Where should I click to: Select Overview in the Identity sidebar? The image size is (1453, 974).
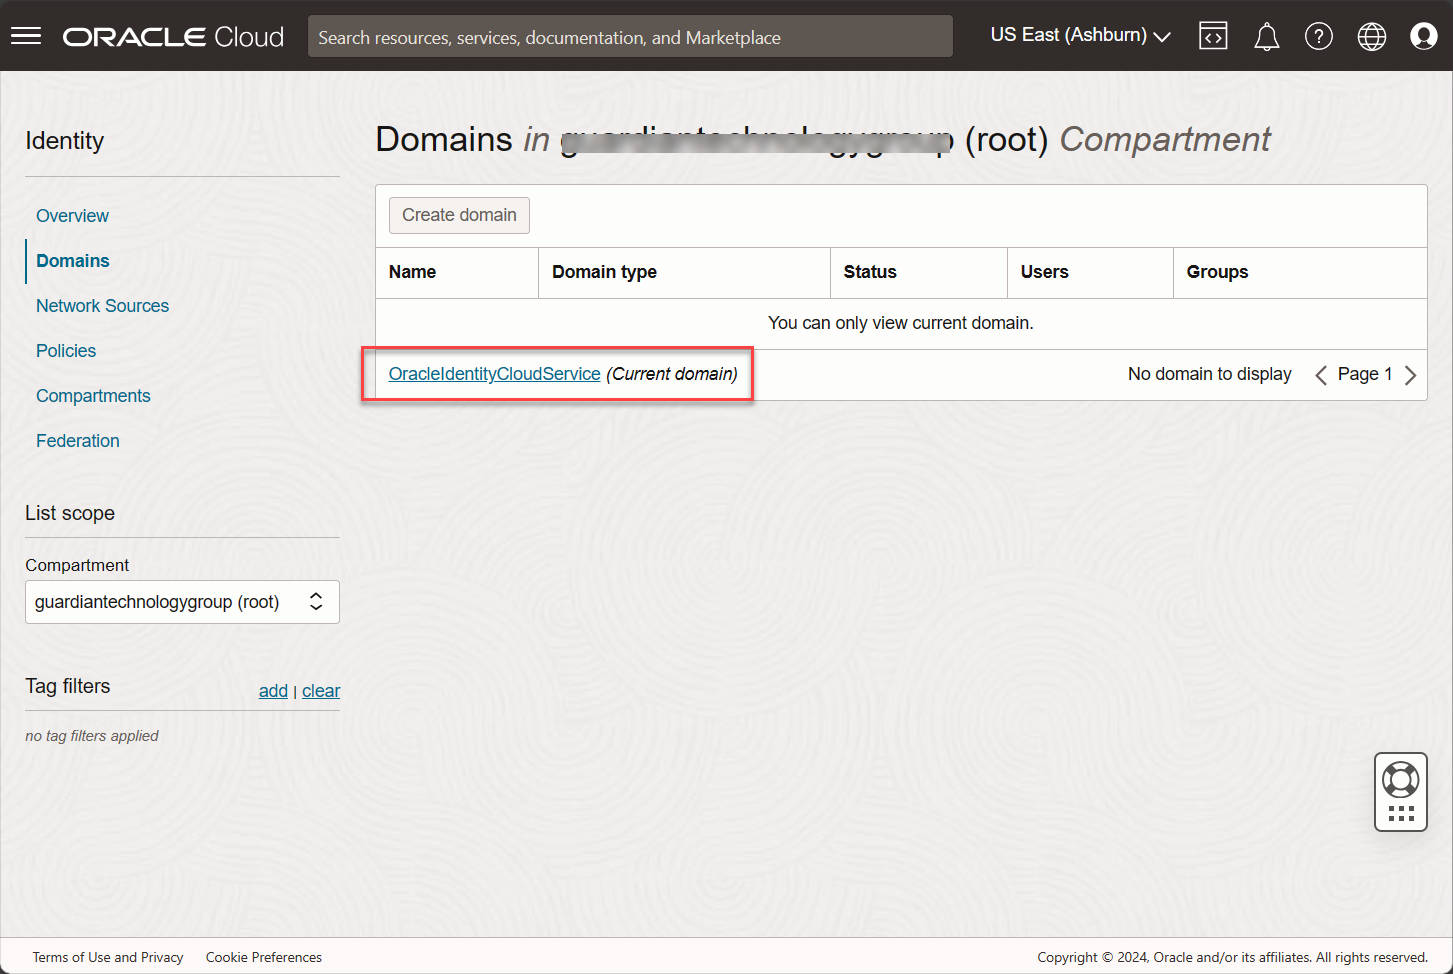point(72,215)
